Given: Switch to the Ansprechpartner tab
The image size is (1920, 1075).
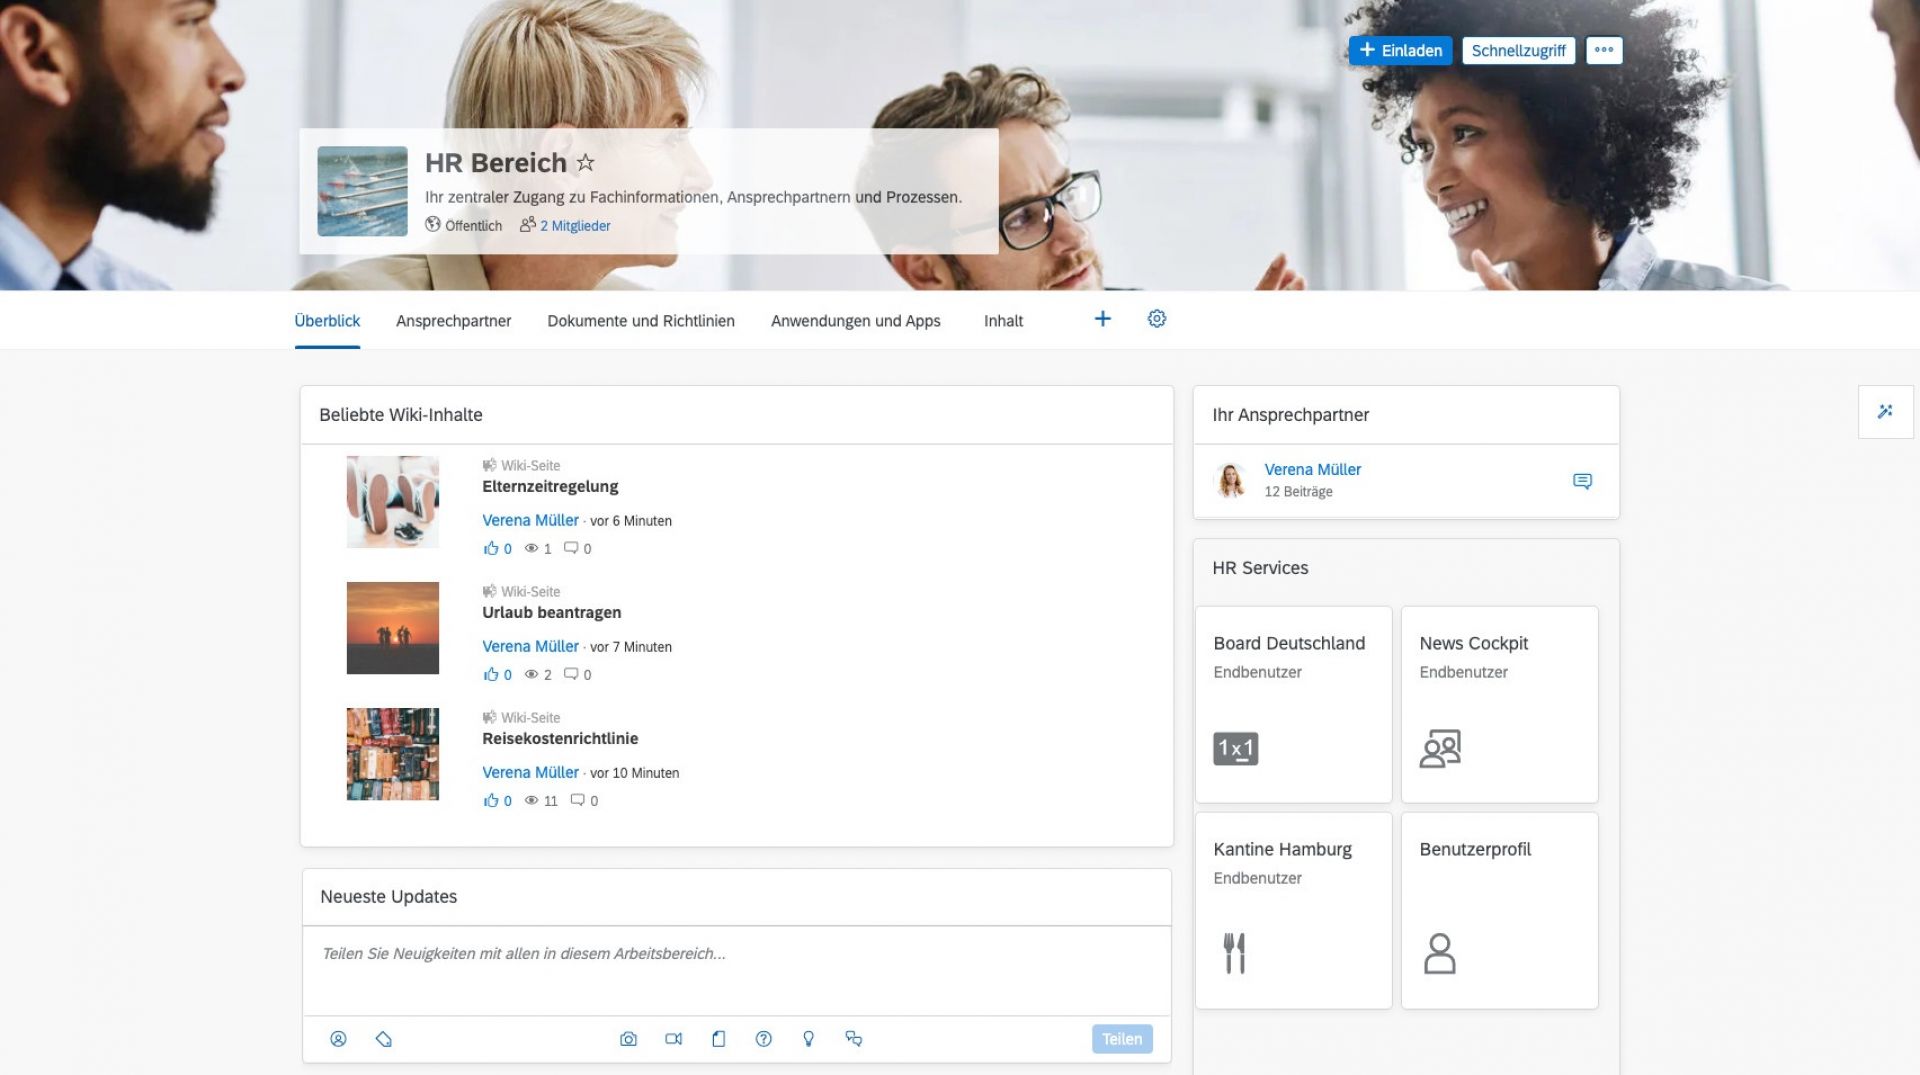Looking at the screenshot, I should tap(453, 321).
